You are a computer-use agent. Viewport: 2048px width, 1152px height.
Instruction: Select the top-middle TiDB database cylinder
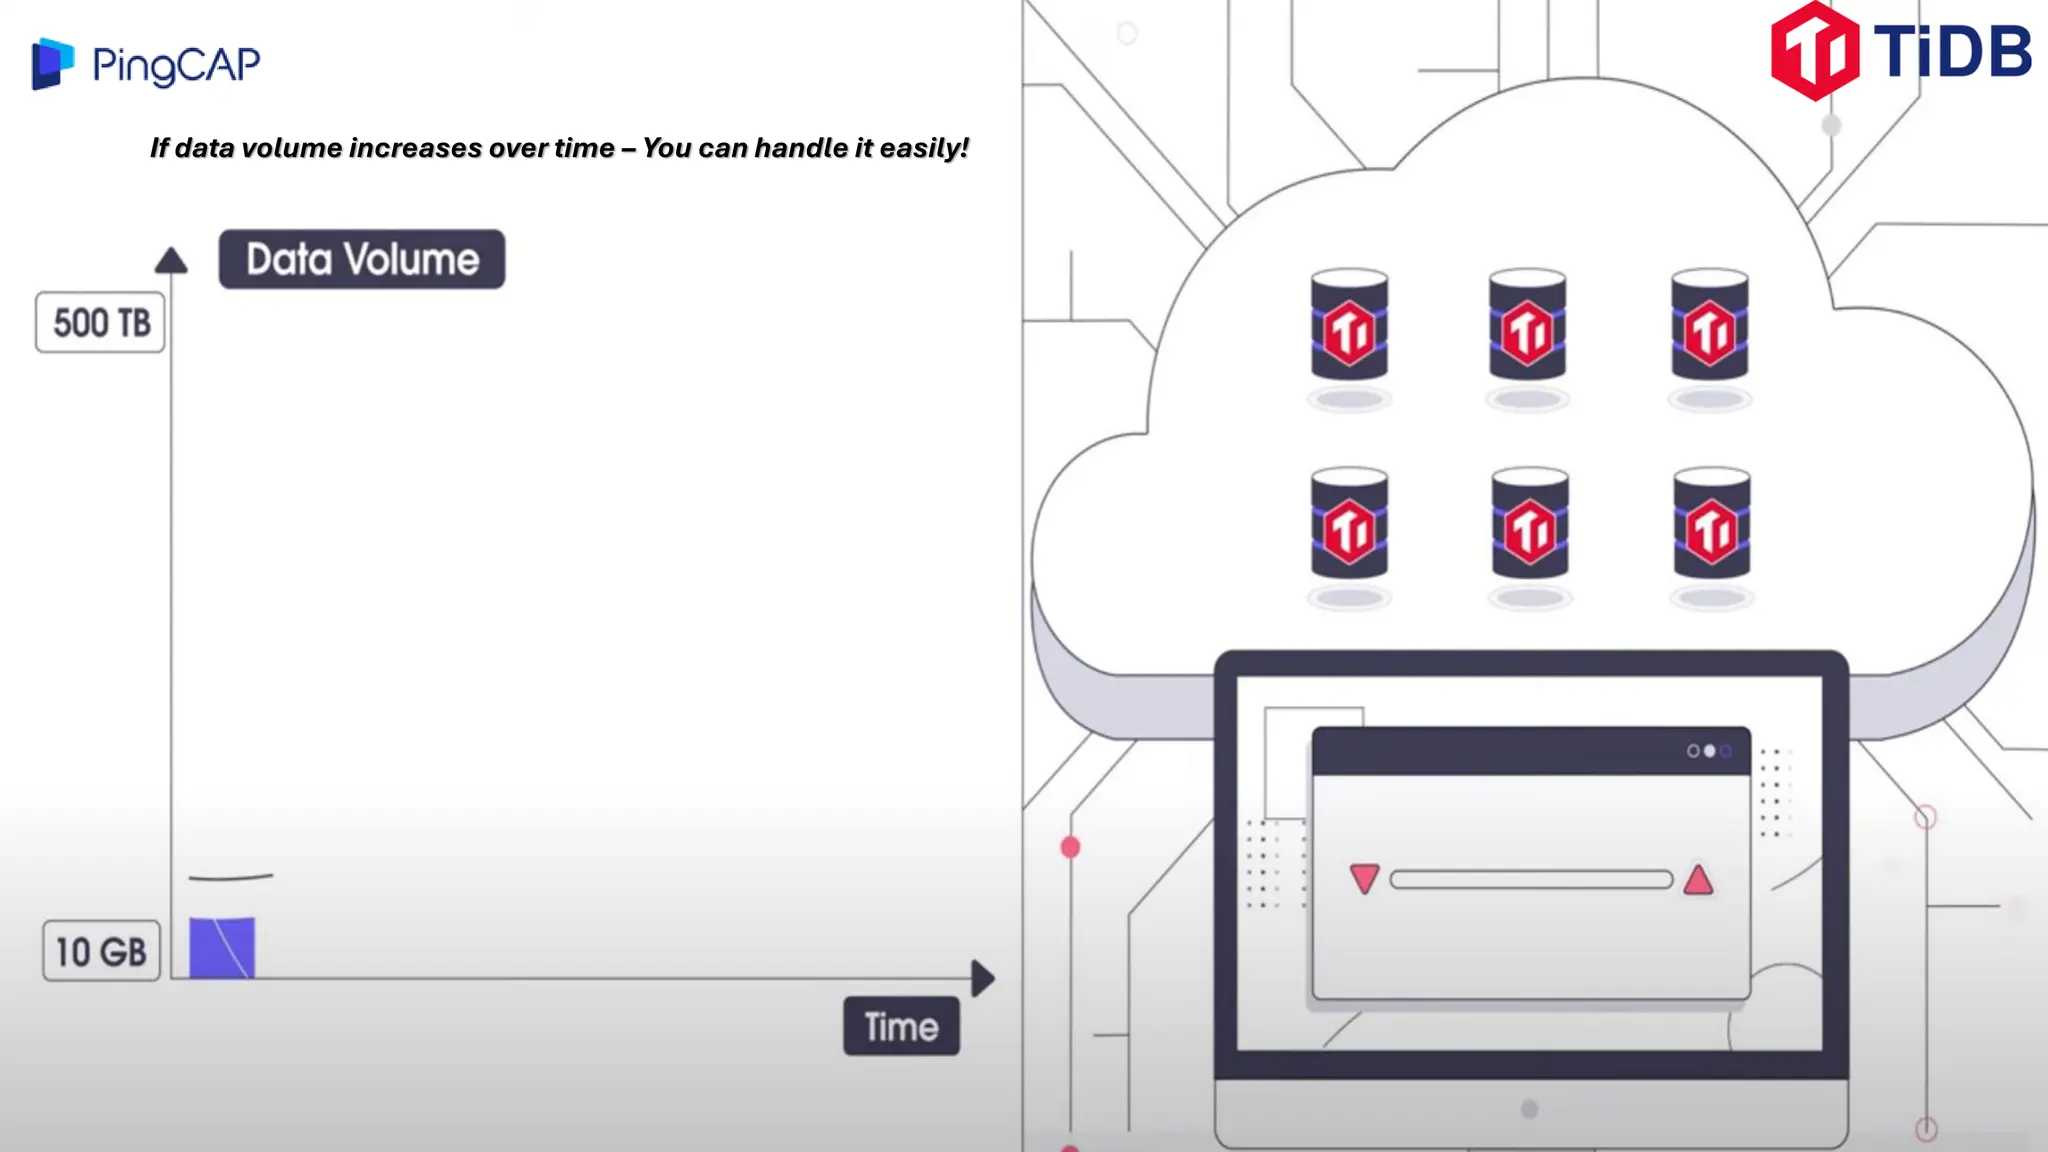click(1527, 324)
